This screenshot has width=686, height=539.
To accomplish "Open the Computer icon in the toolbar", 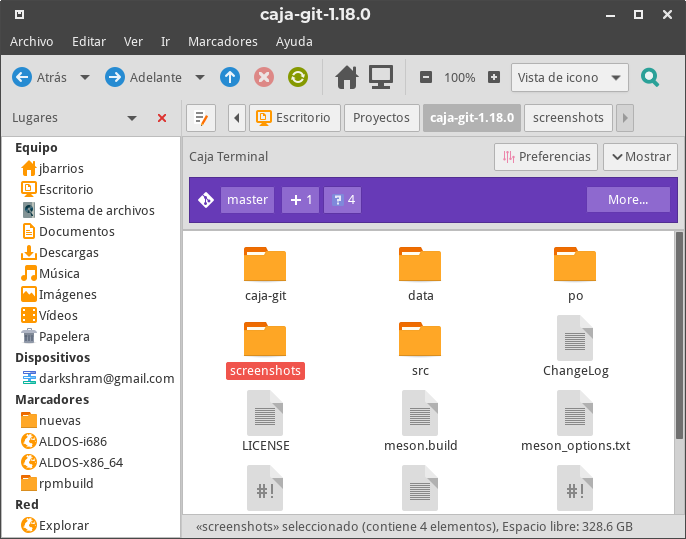I will 381,77.
